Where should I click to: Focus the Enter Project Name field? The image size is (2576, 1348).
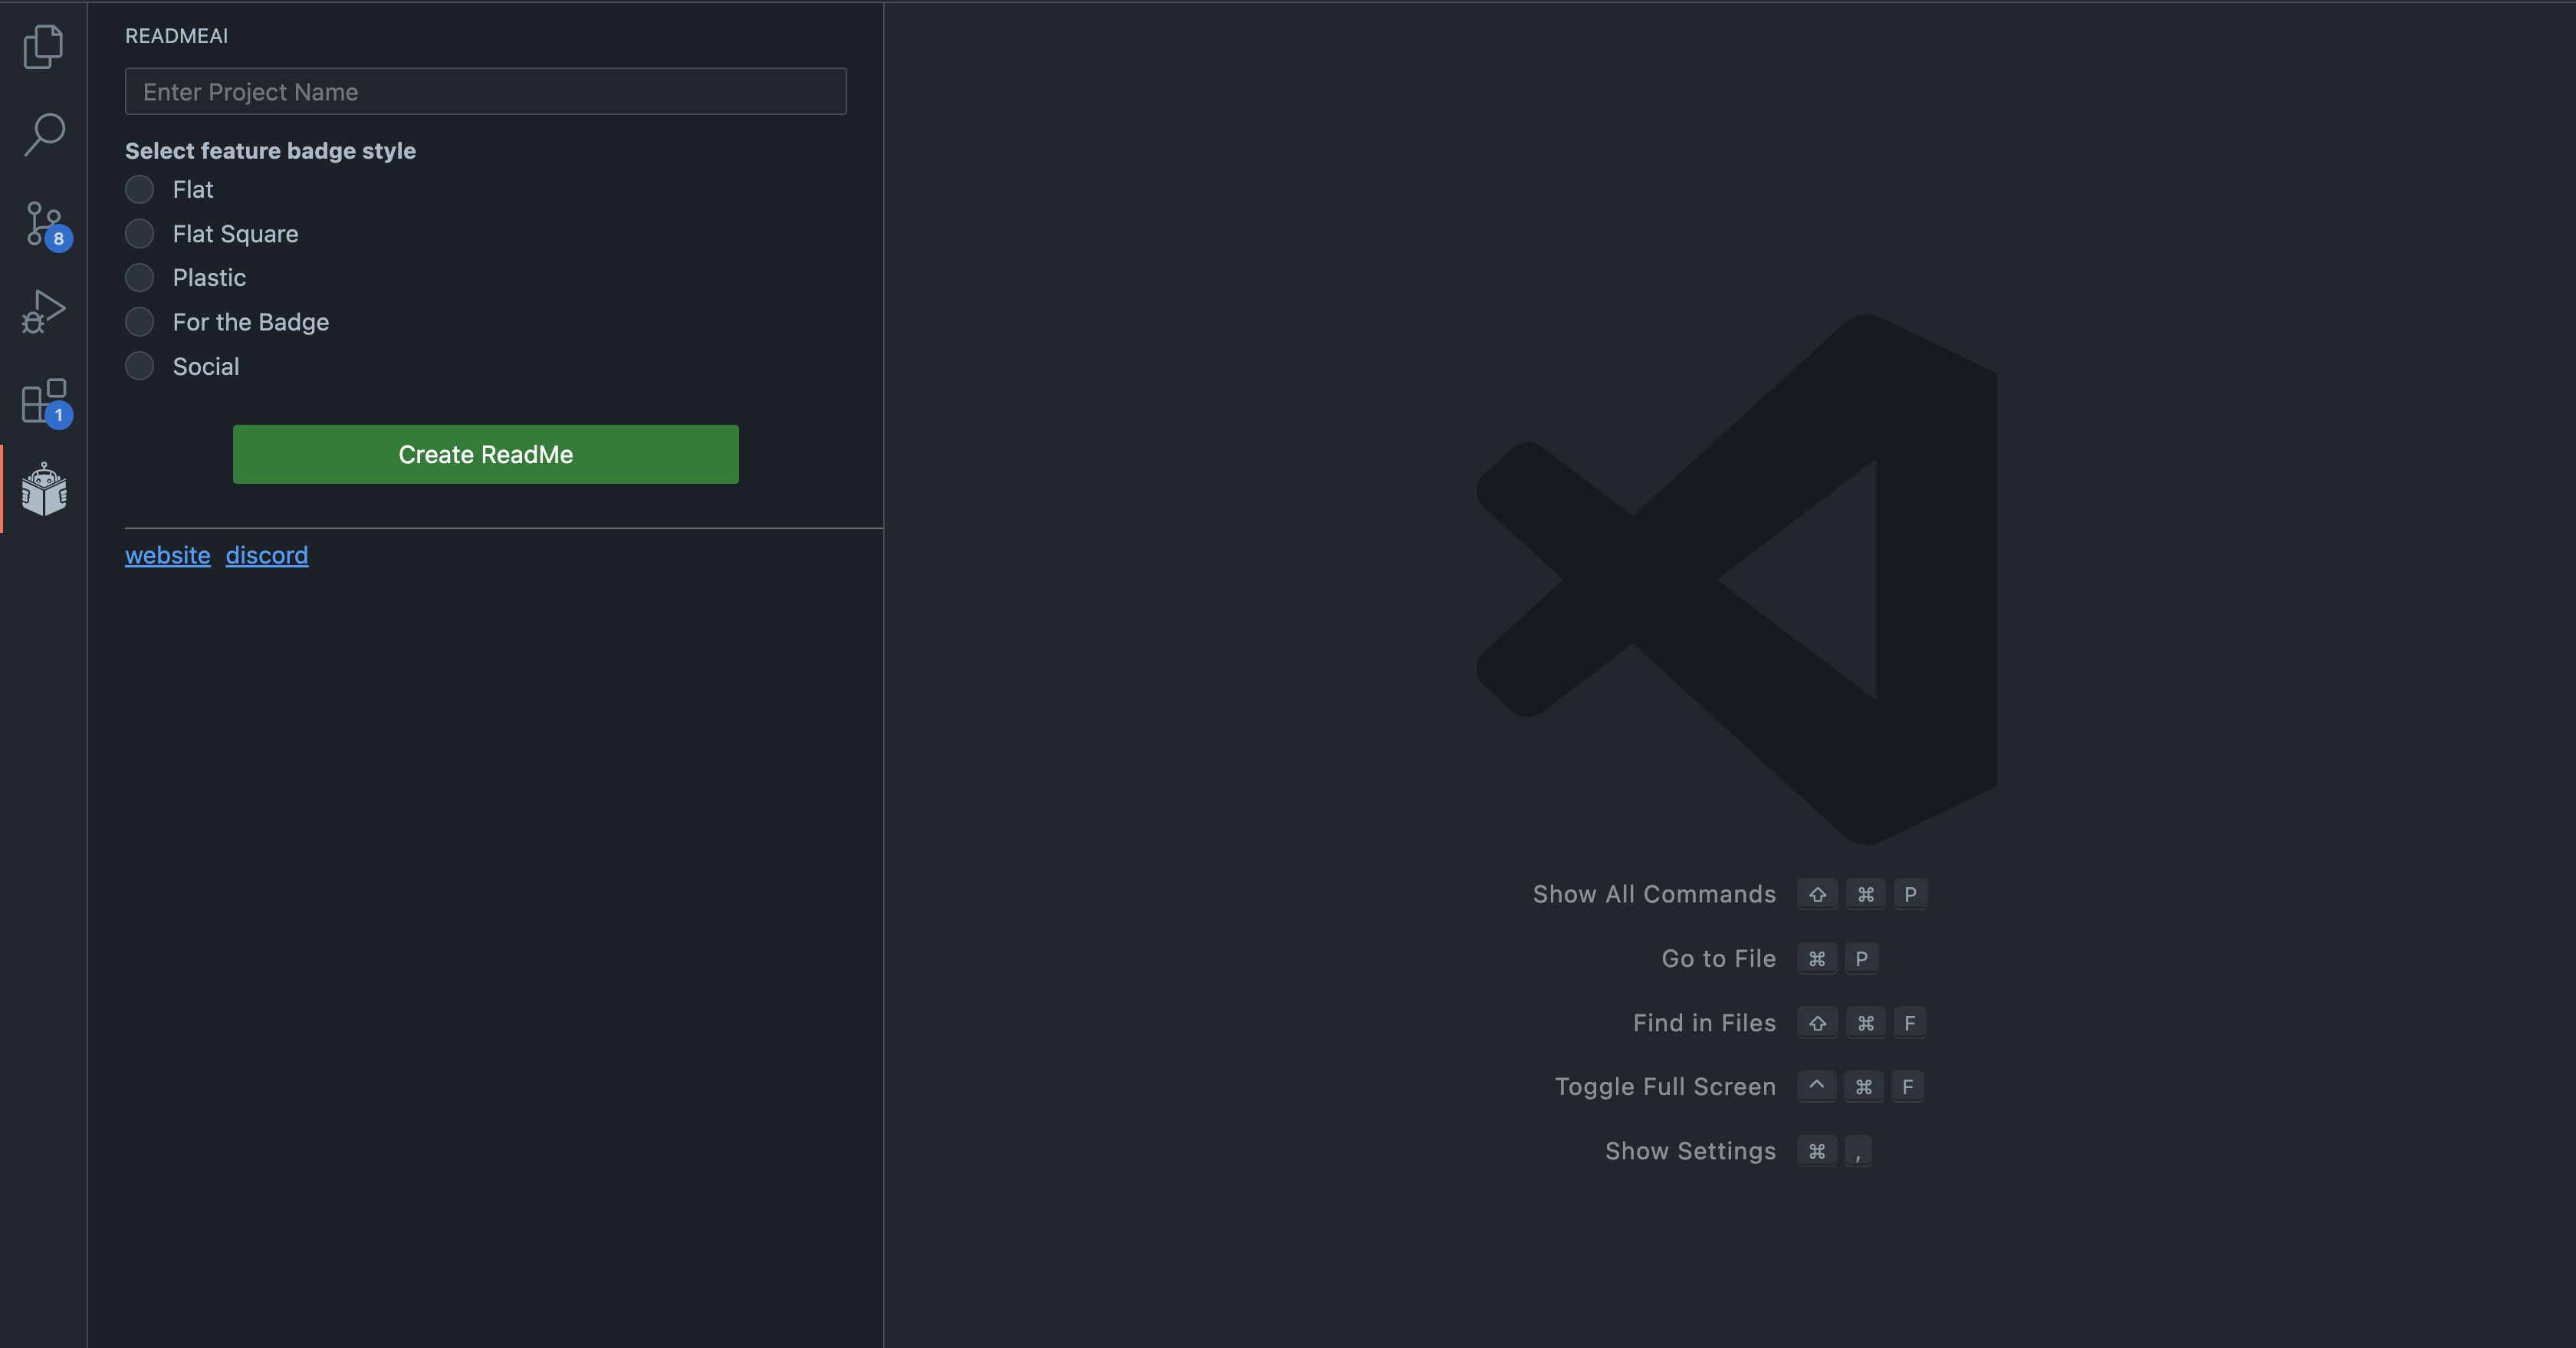coord(485,92)
